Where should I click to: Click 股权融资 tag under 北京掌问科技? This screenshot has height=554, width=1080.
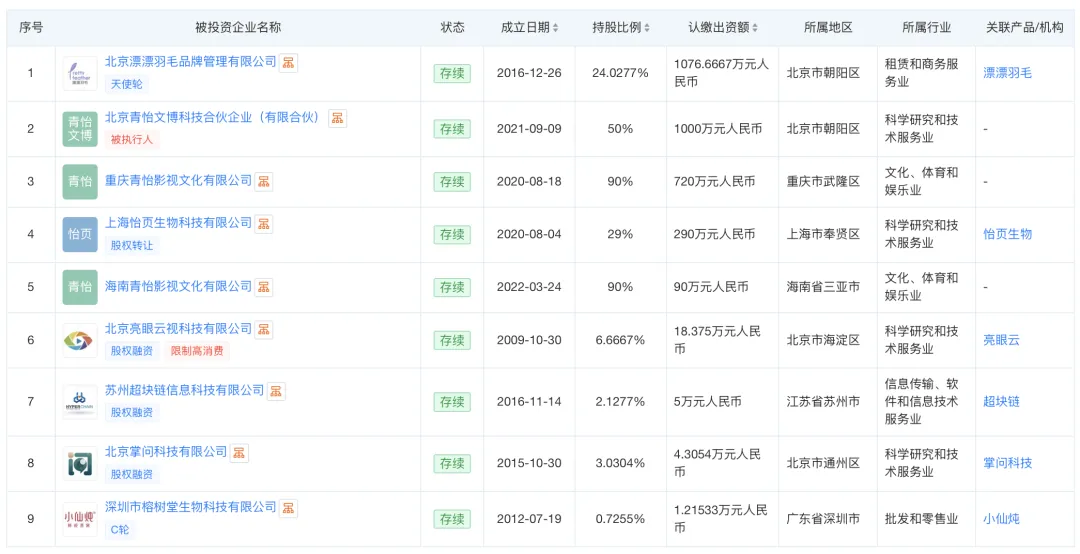coord(132,475)
